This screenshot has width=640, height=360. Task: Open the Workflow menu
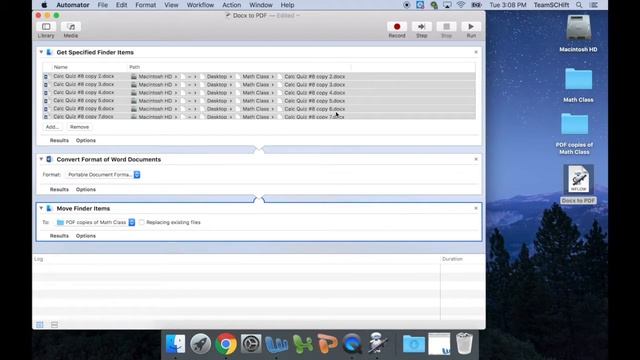coord(200,5)
